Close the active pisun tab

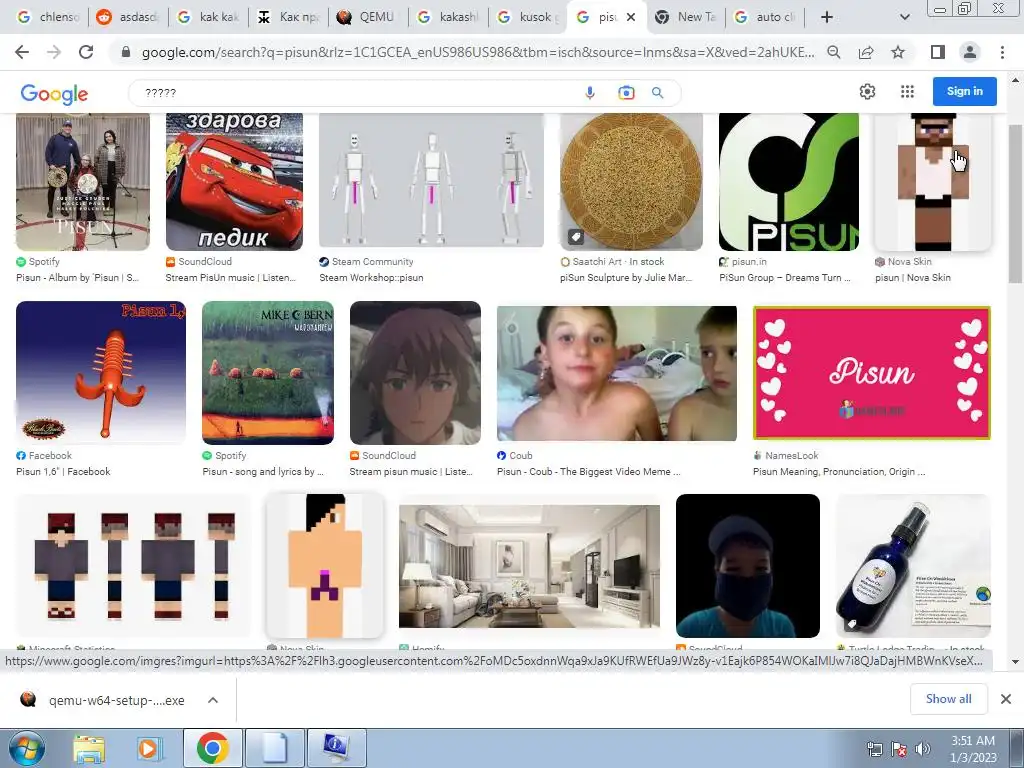[631, 17]
